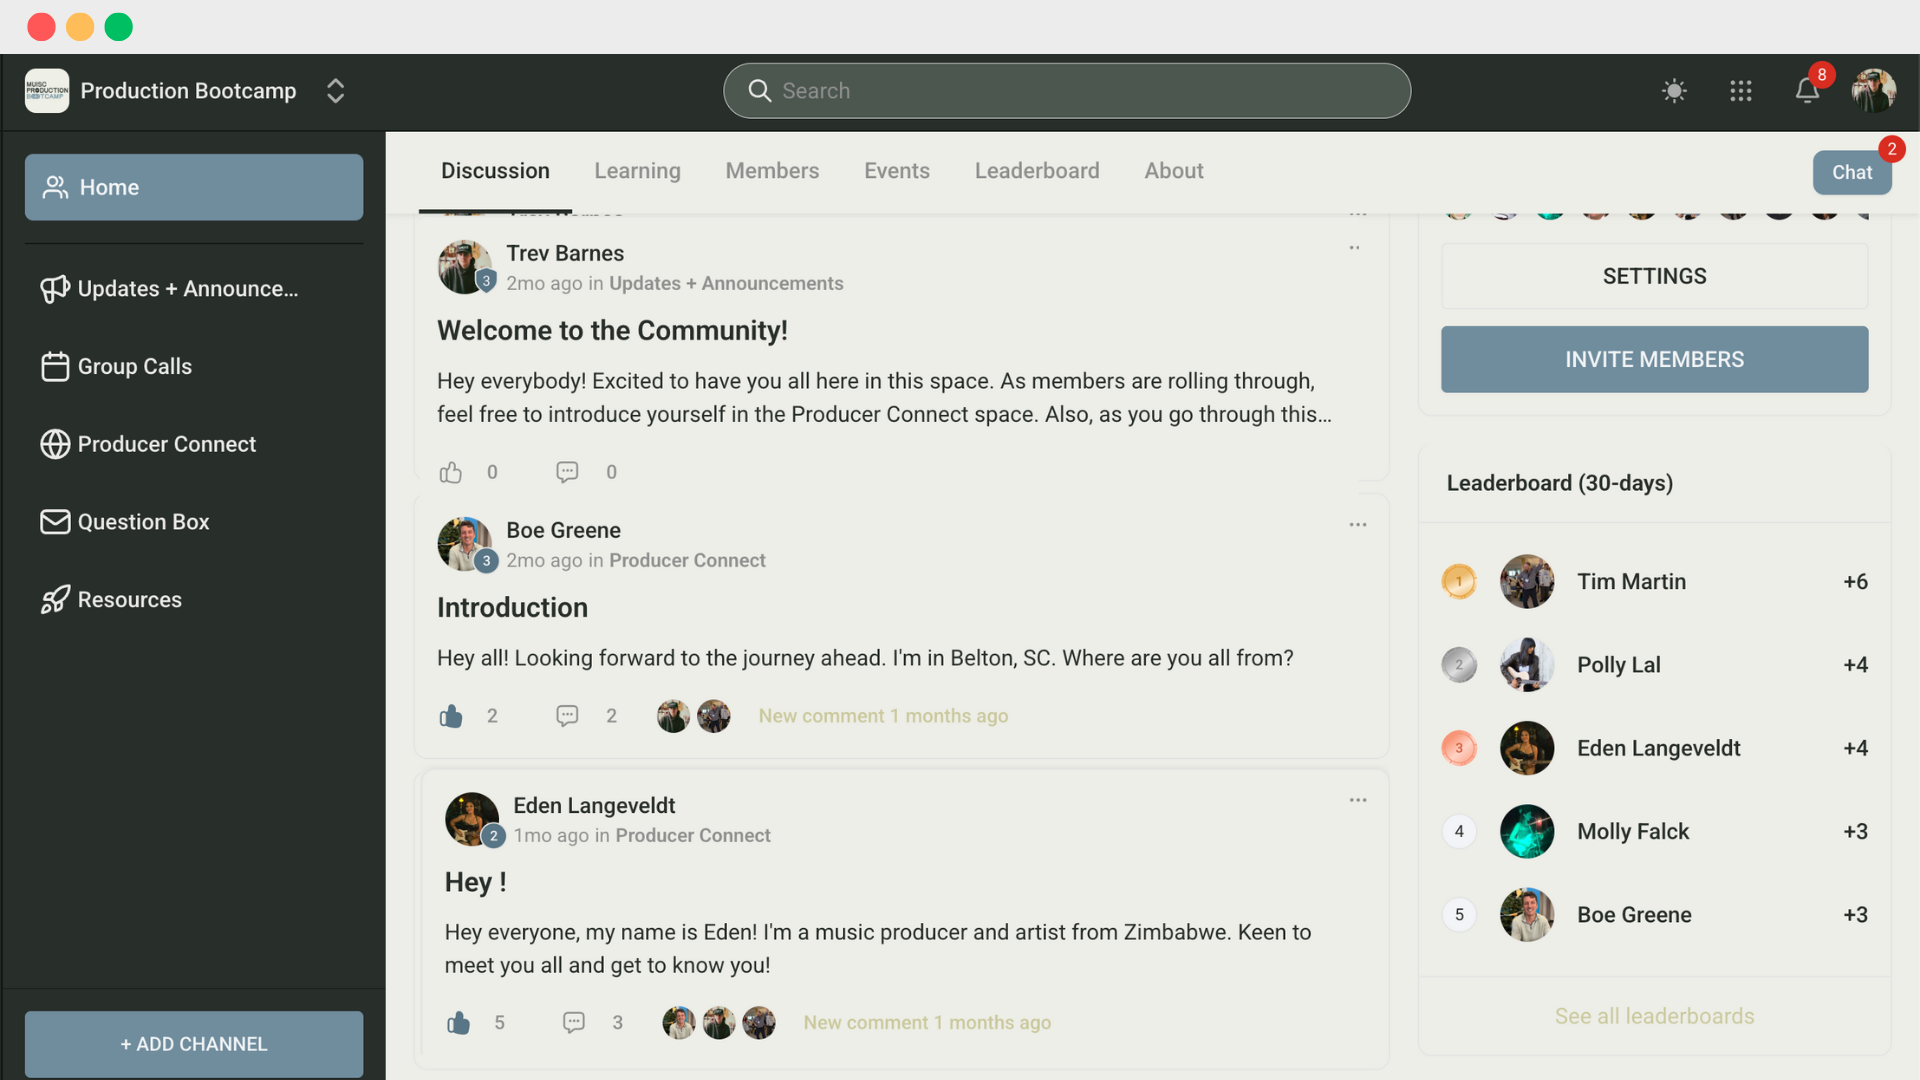This screenshot has width=1920, height=1080.
Task: Select Tim Martin in the leaderboard
Action: pyautogui.click(x=1654, y=582)
